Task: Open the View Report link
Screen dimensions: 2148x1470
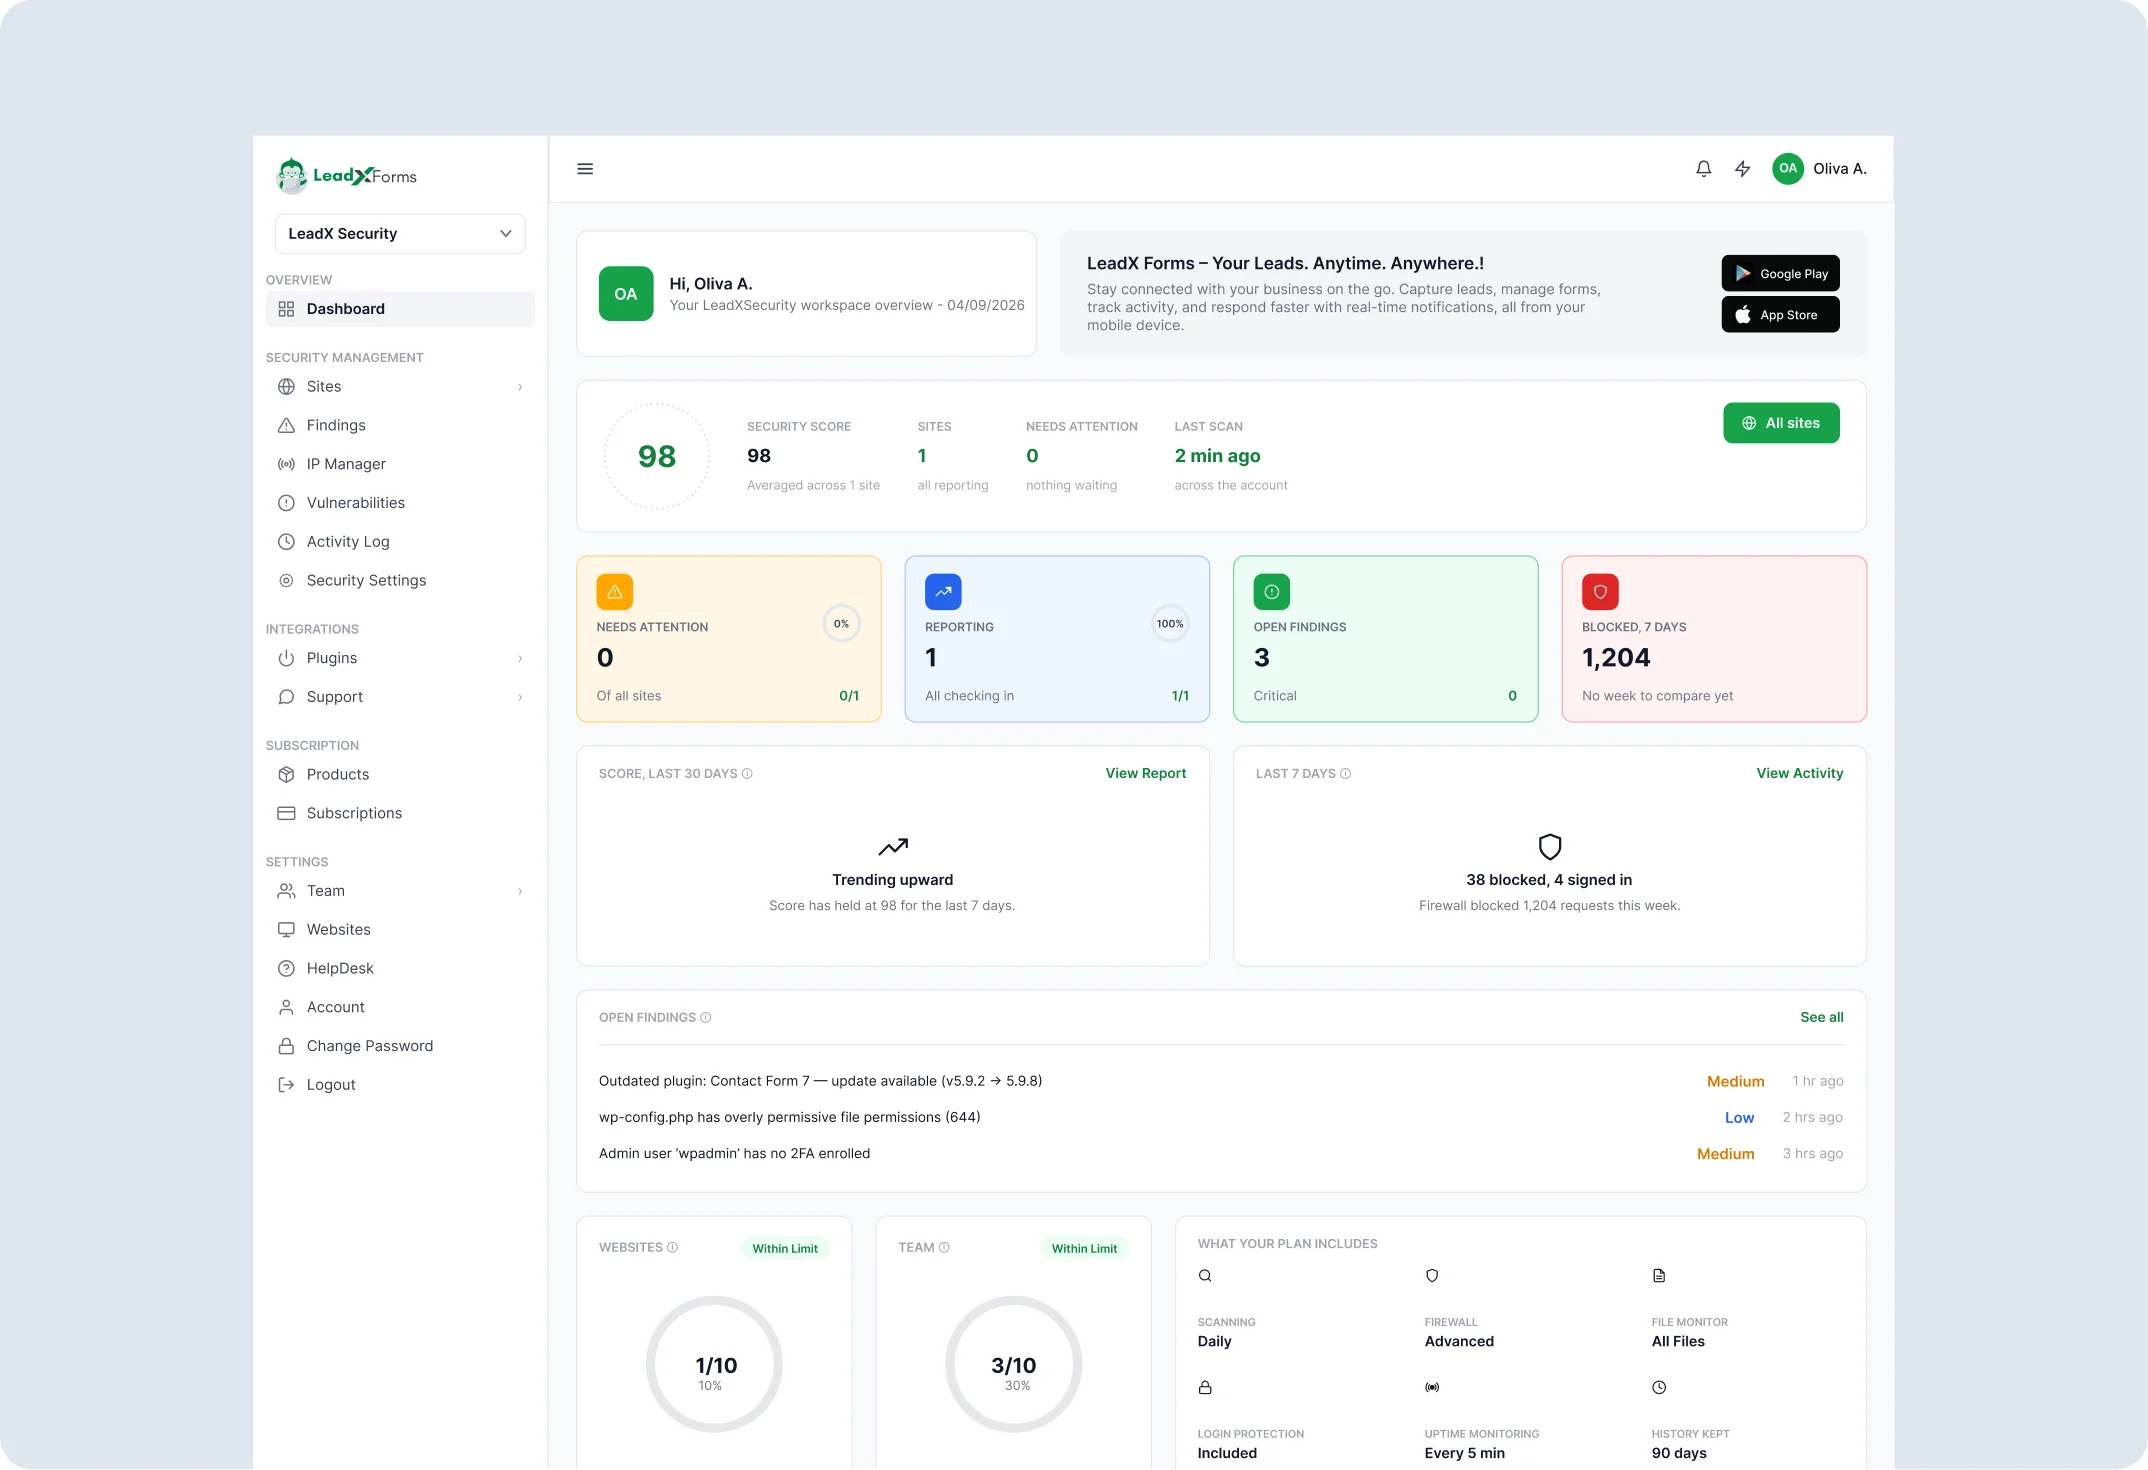Action: 1146,774
